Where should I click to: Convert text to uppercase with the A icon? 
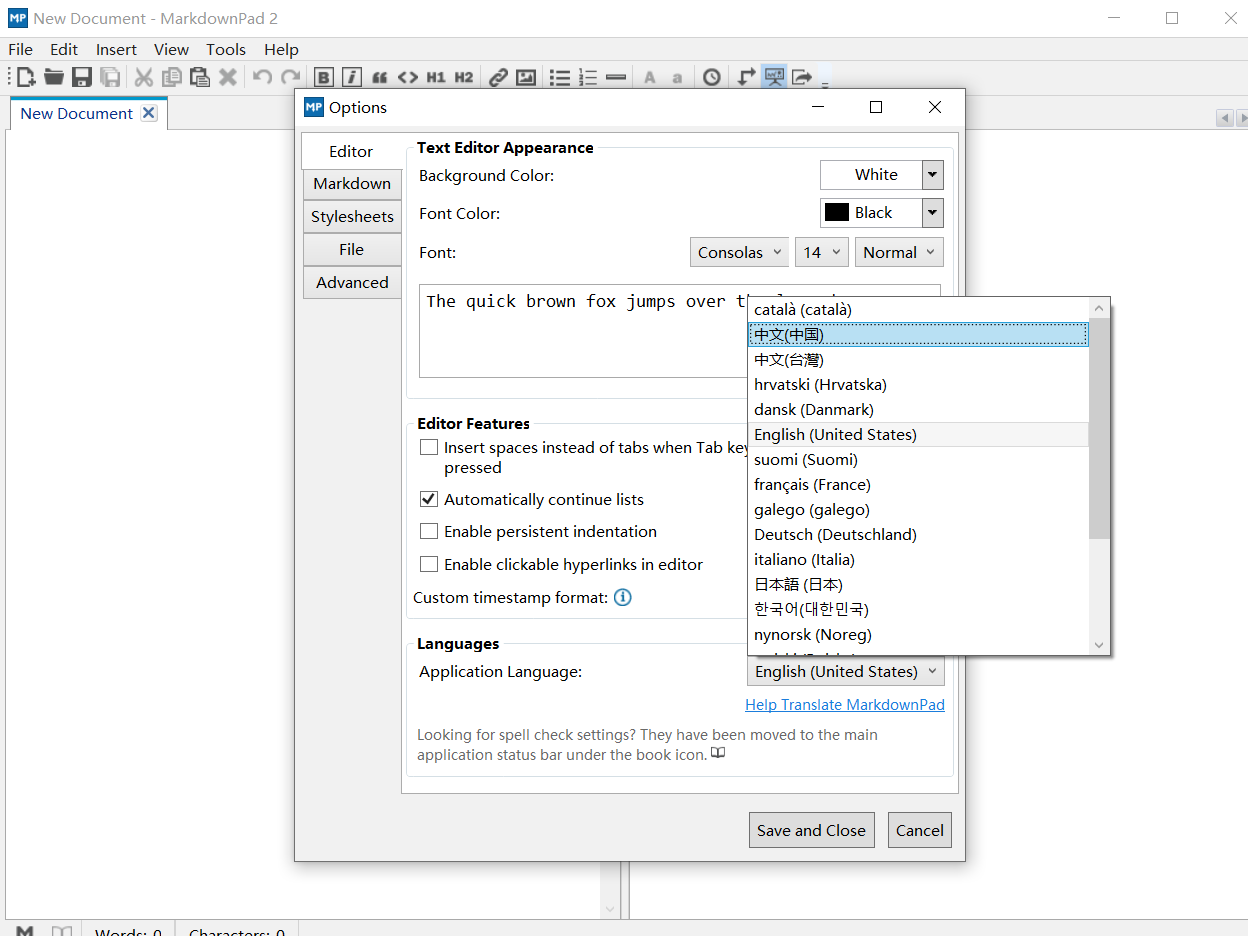pos(650,77)
